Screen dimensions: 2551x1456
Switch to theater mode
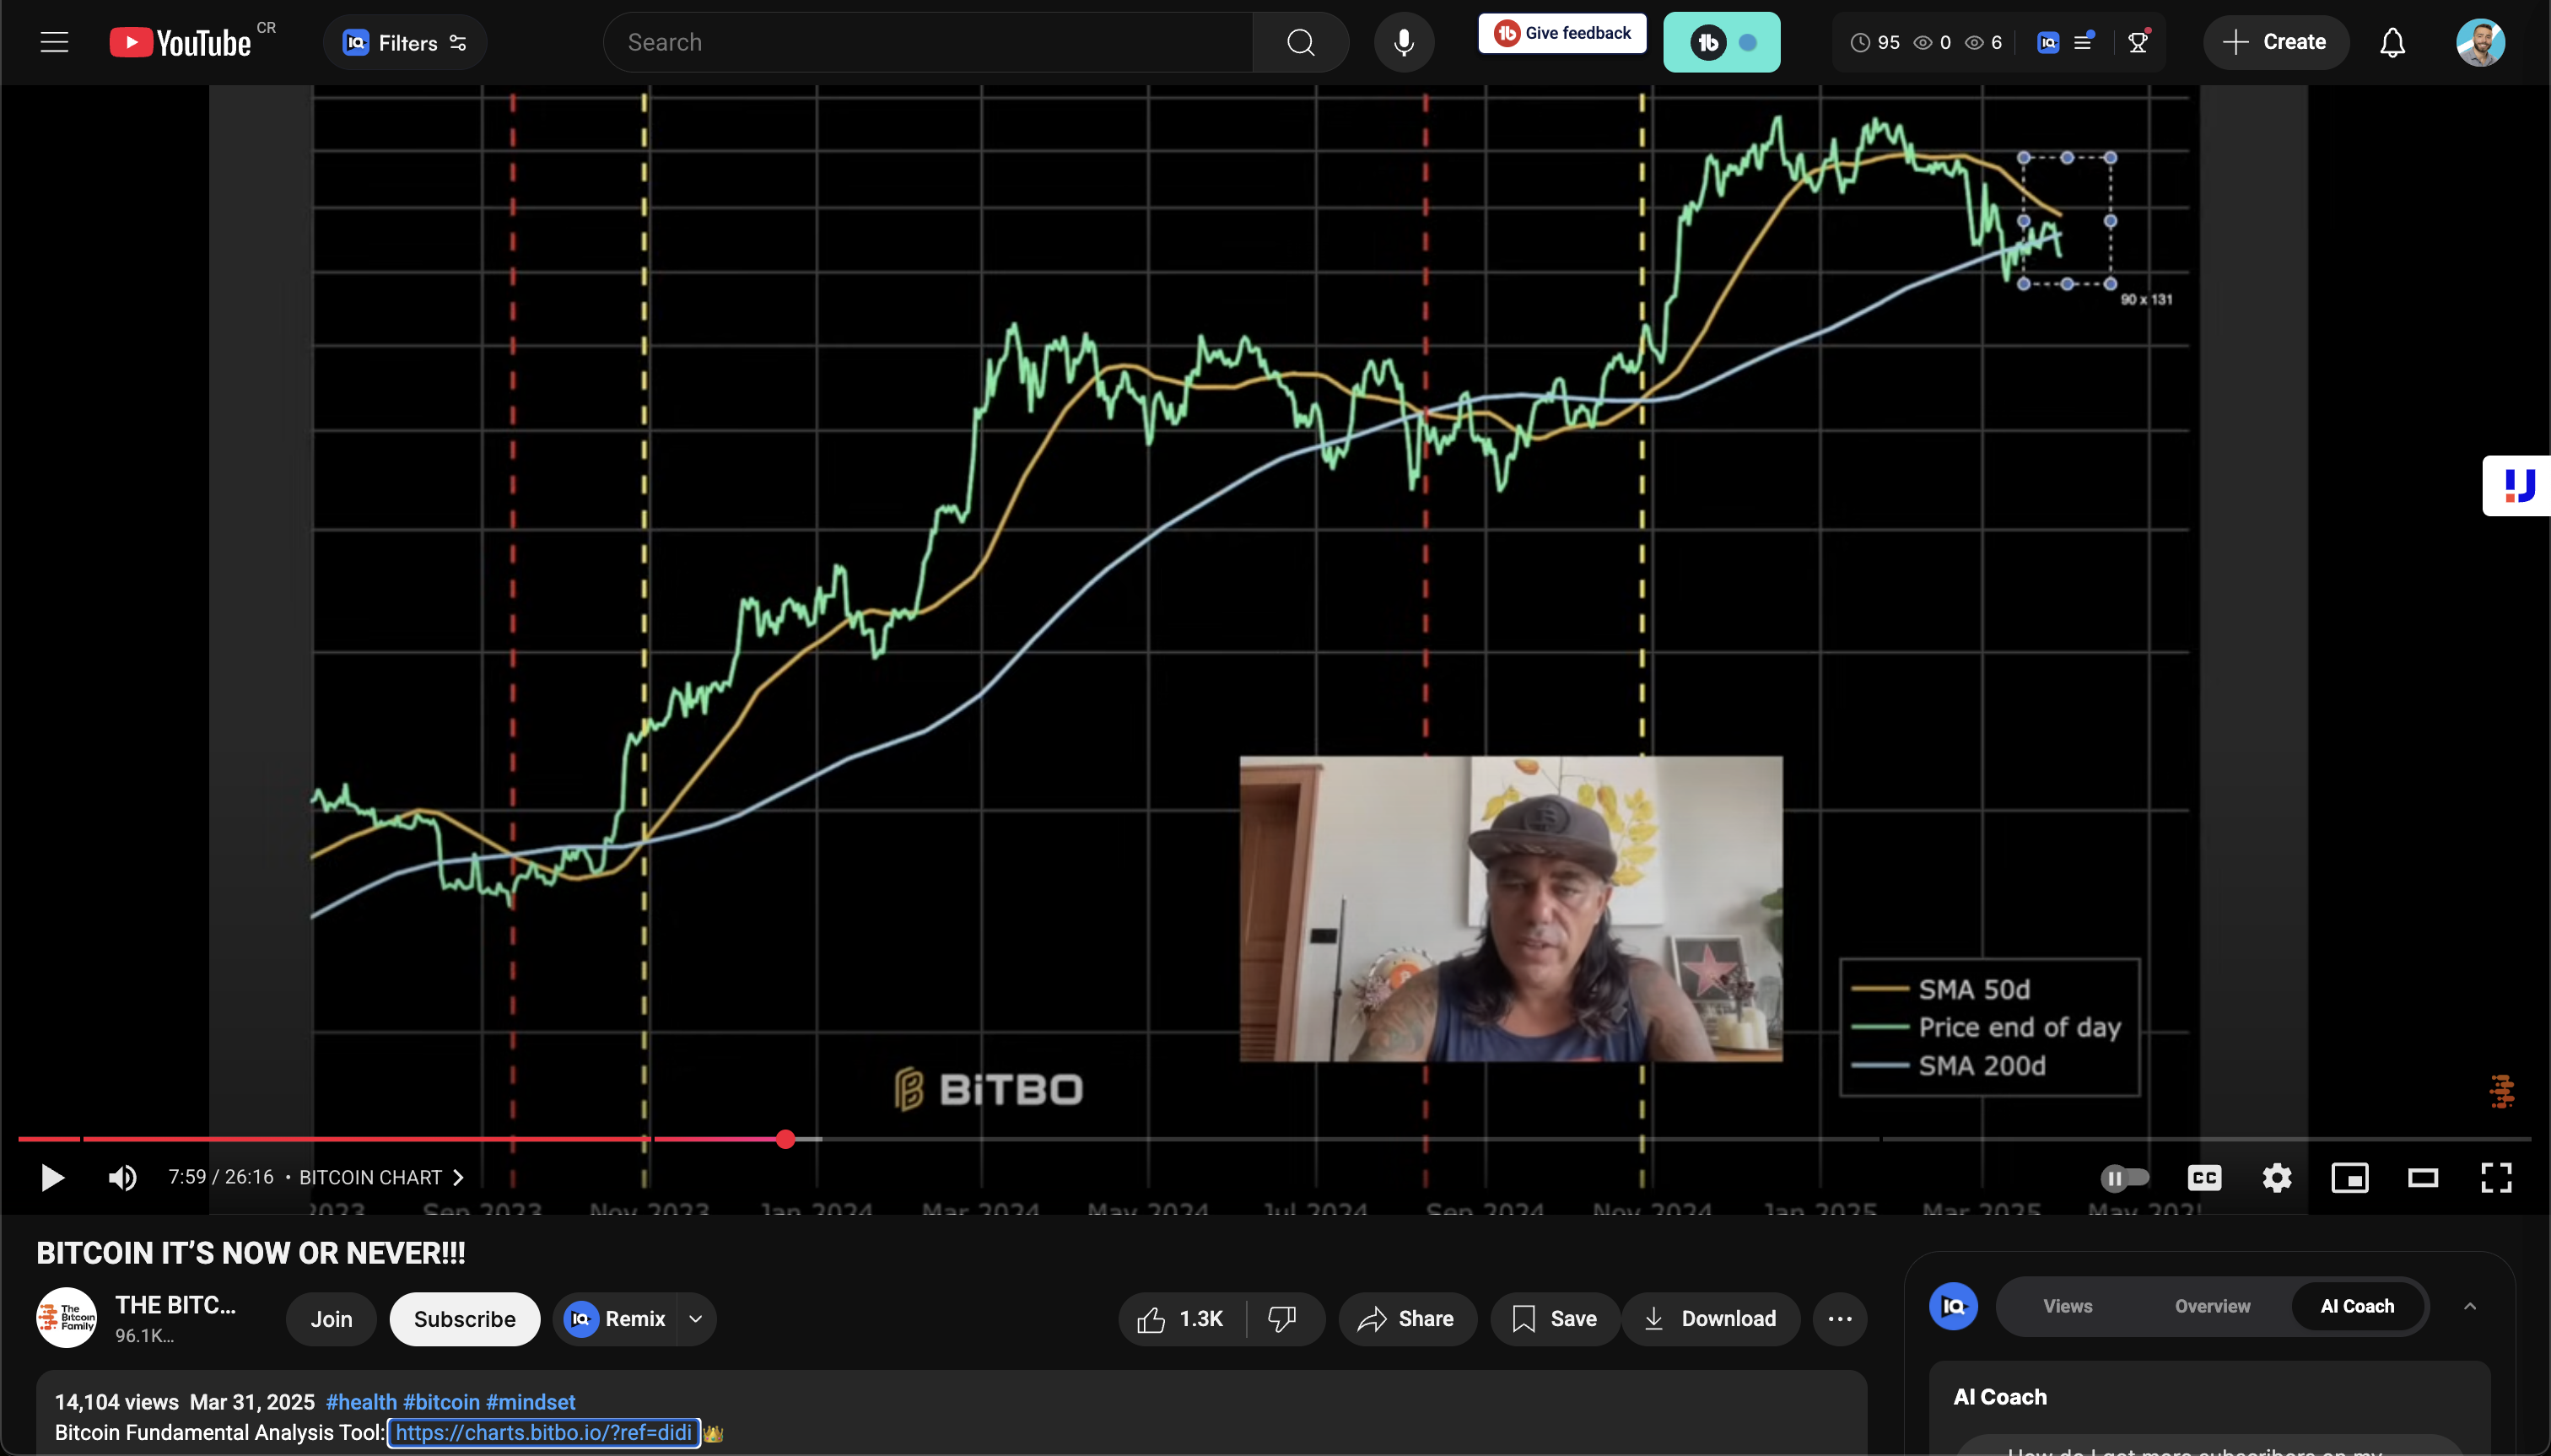pyautogui.click(x=2423, y=1178)
